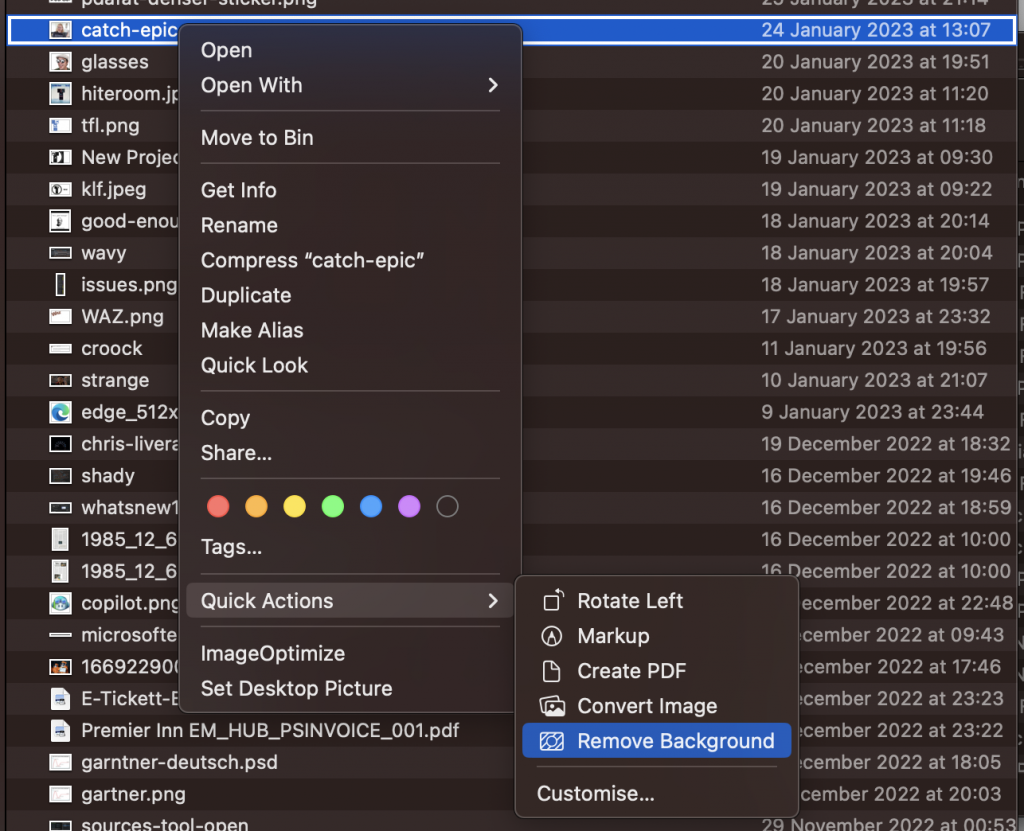Expand the Quick Actions submenu chevron

pos(493,601)
